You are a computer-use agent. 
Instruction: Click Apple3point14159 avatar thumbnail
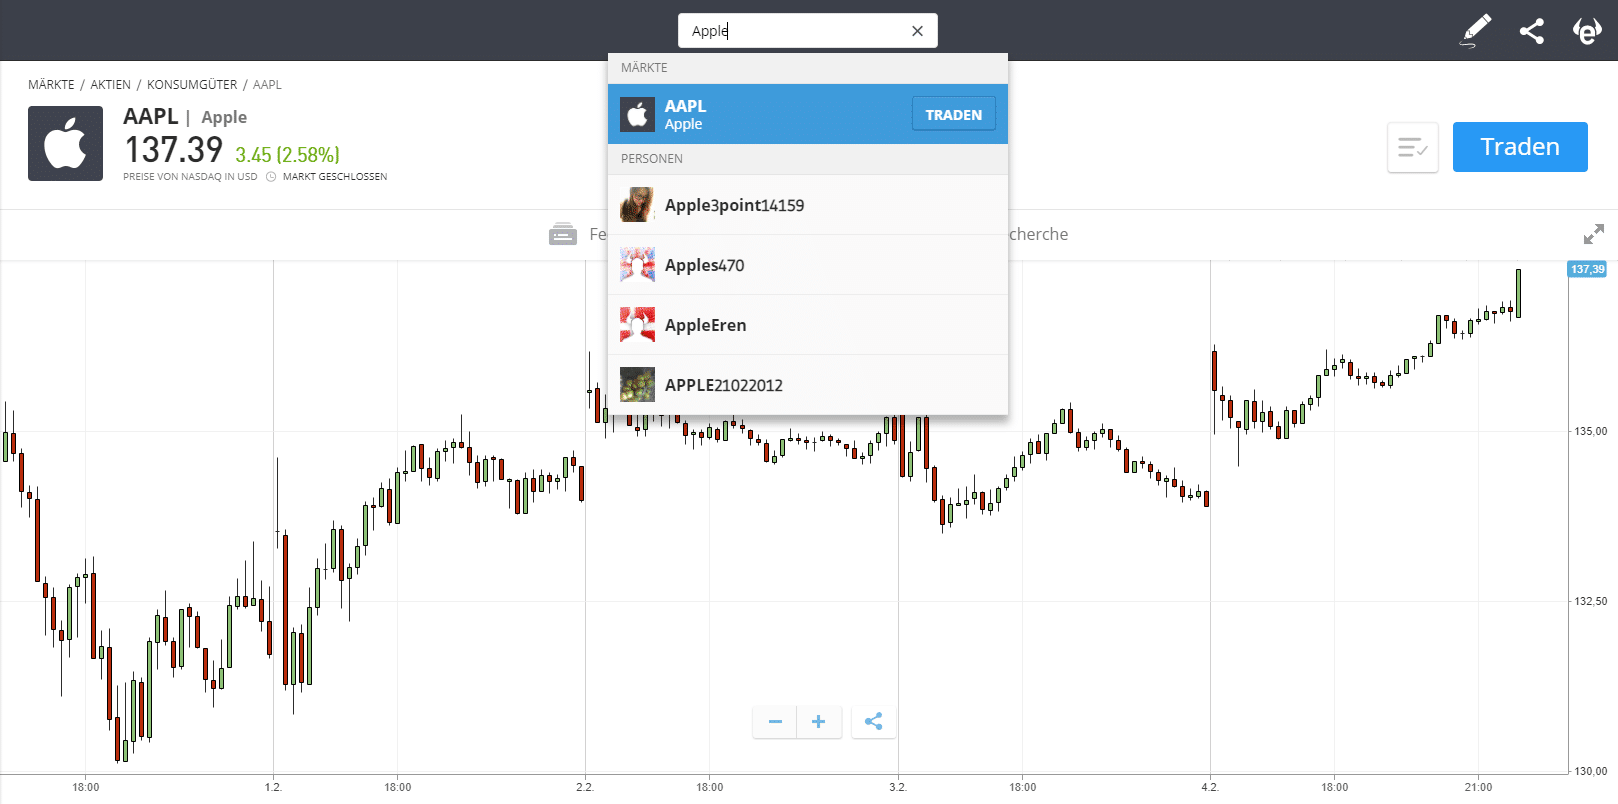(637, 205)
